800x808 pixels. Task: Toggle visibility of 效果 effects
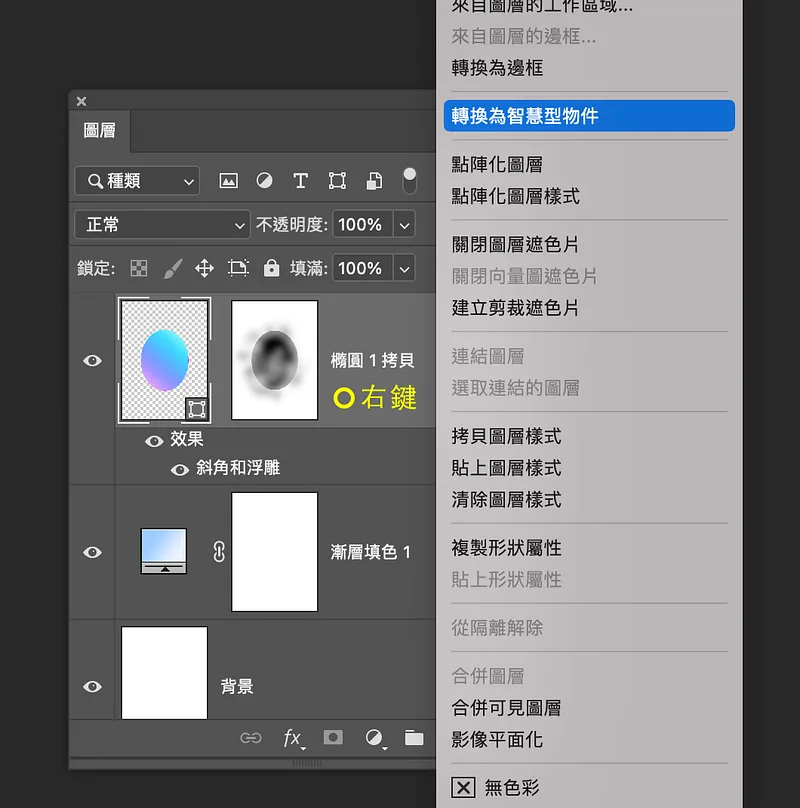(154, 441)
